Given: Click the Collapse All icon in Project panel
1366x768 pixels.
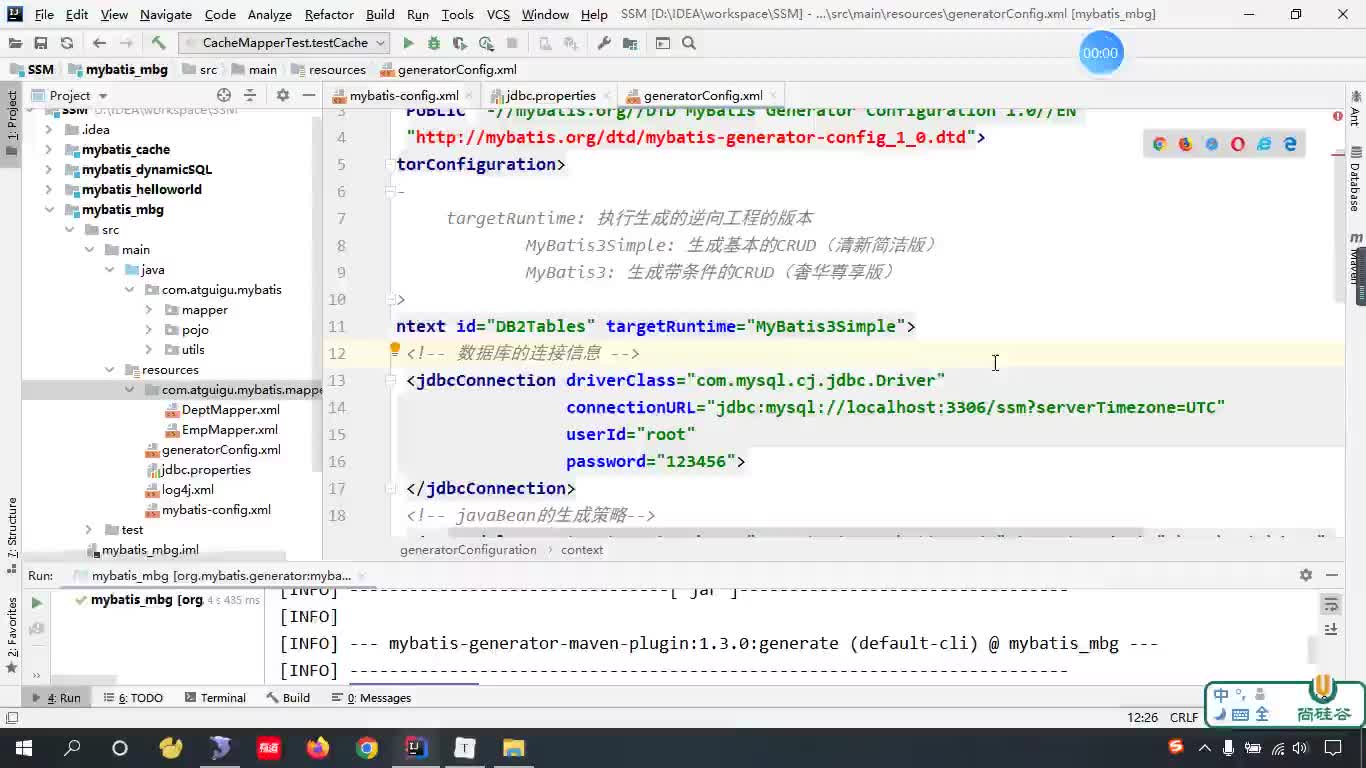Looking at the screenshot, I should 250,95.
